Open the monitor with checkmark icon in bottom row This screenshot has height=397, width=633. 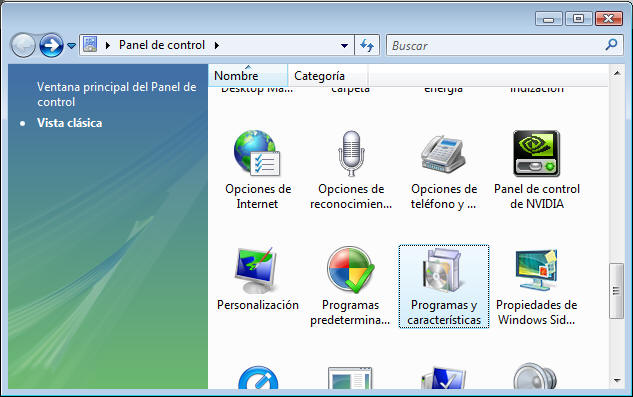(443, 378)
